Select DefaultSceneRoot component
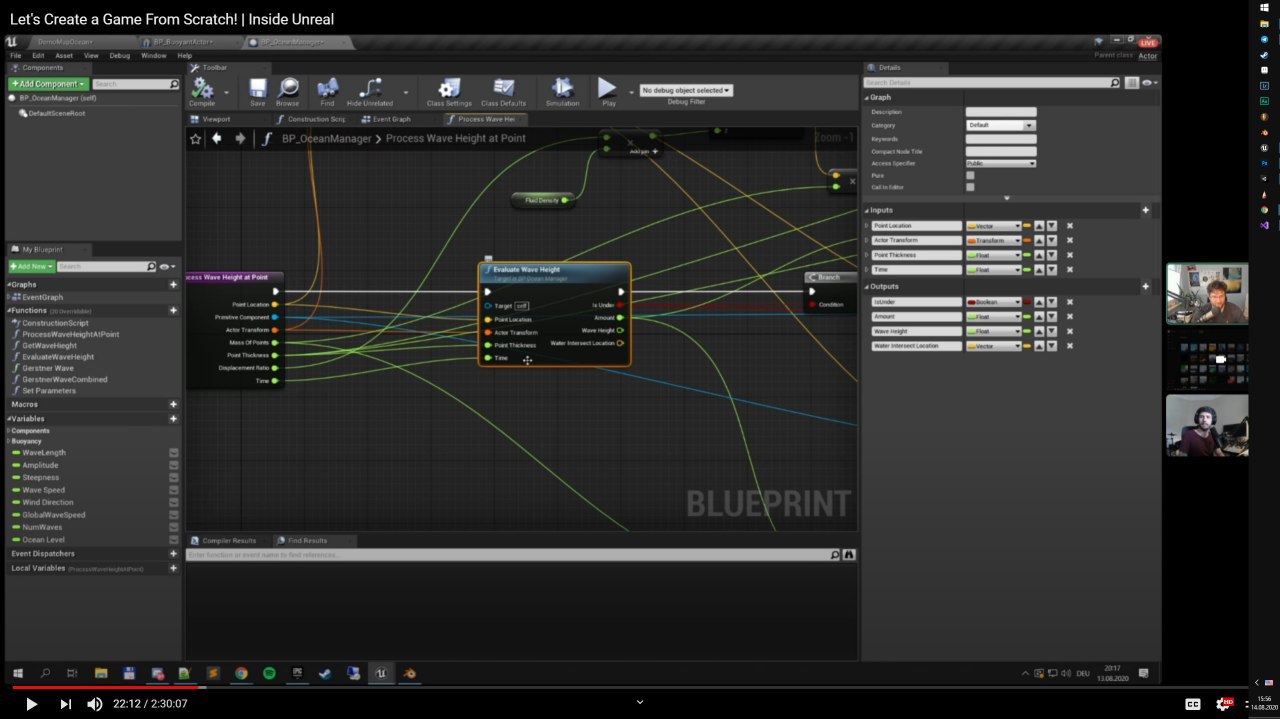The height and width of the screenshot is (719, 1280). tap(56, 113)
